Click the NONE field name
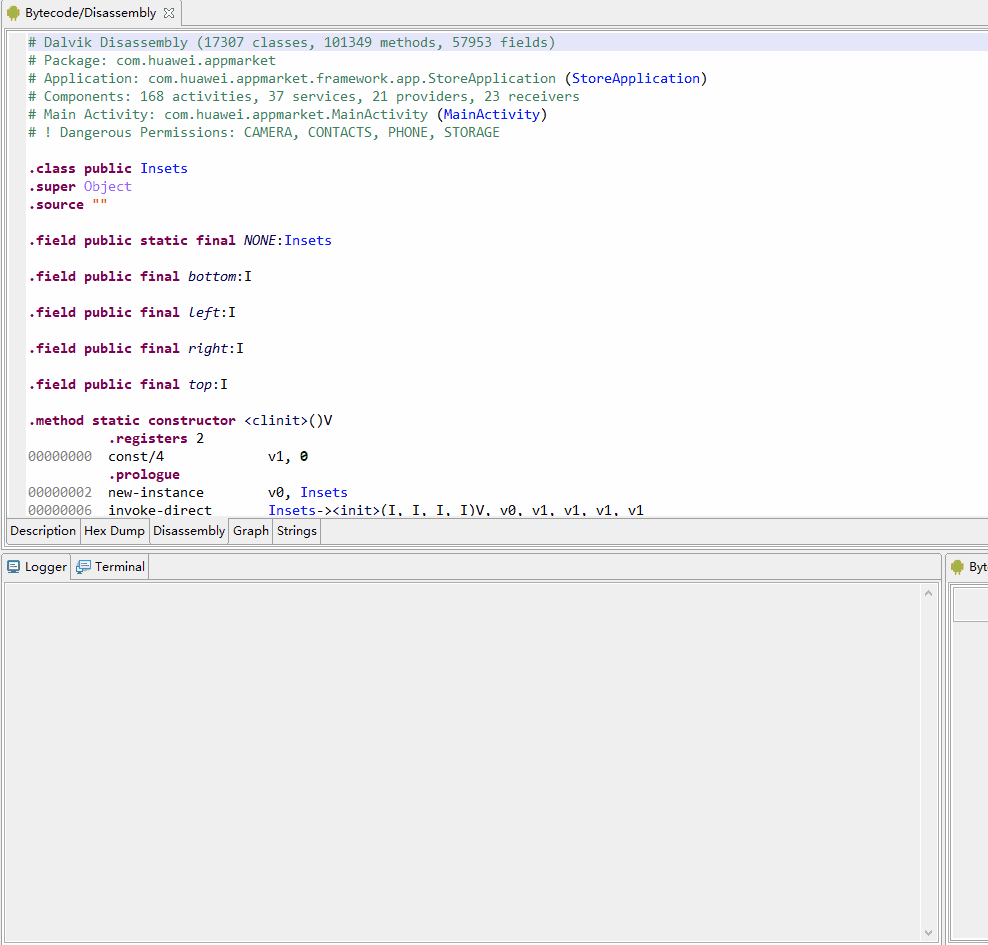The width and height of the screenshot is (988, 945). 260,240
